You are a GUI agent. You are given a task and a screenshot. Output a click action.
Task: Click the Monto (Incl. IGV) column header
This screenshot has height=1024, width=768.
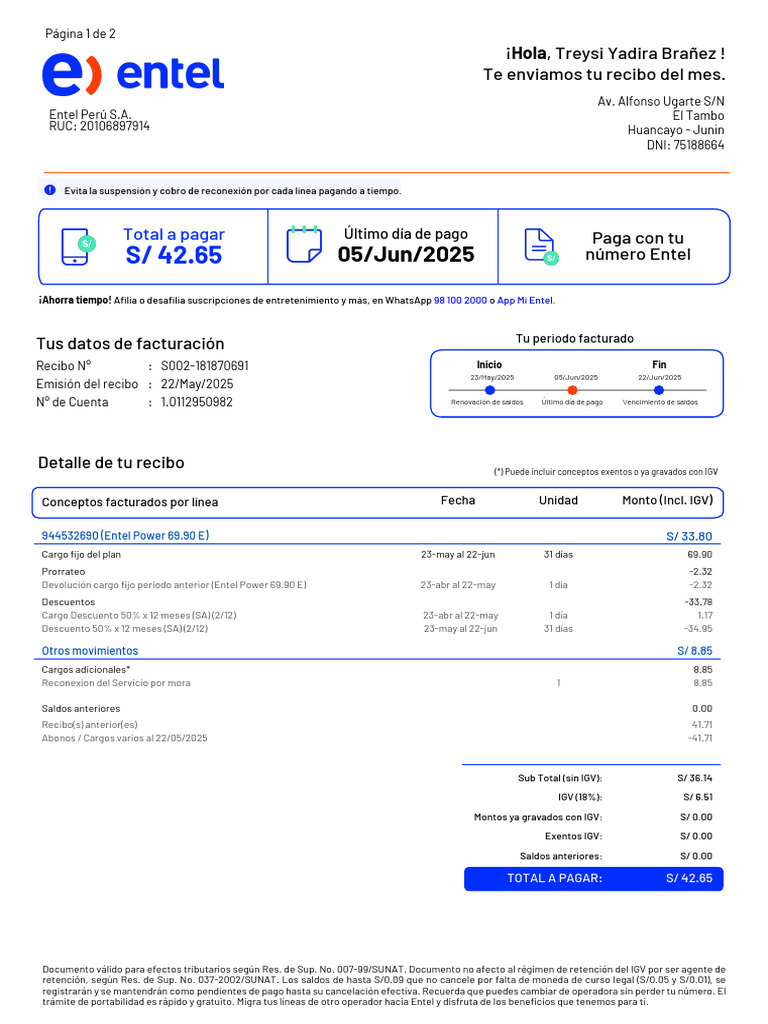click(667, 500)
